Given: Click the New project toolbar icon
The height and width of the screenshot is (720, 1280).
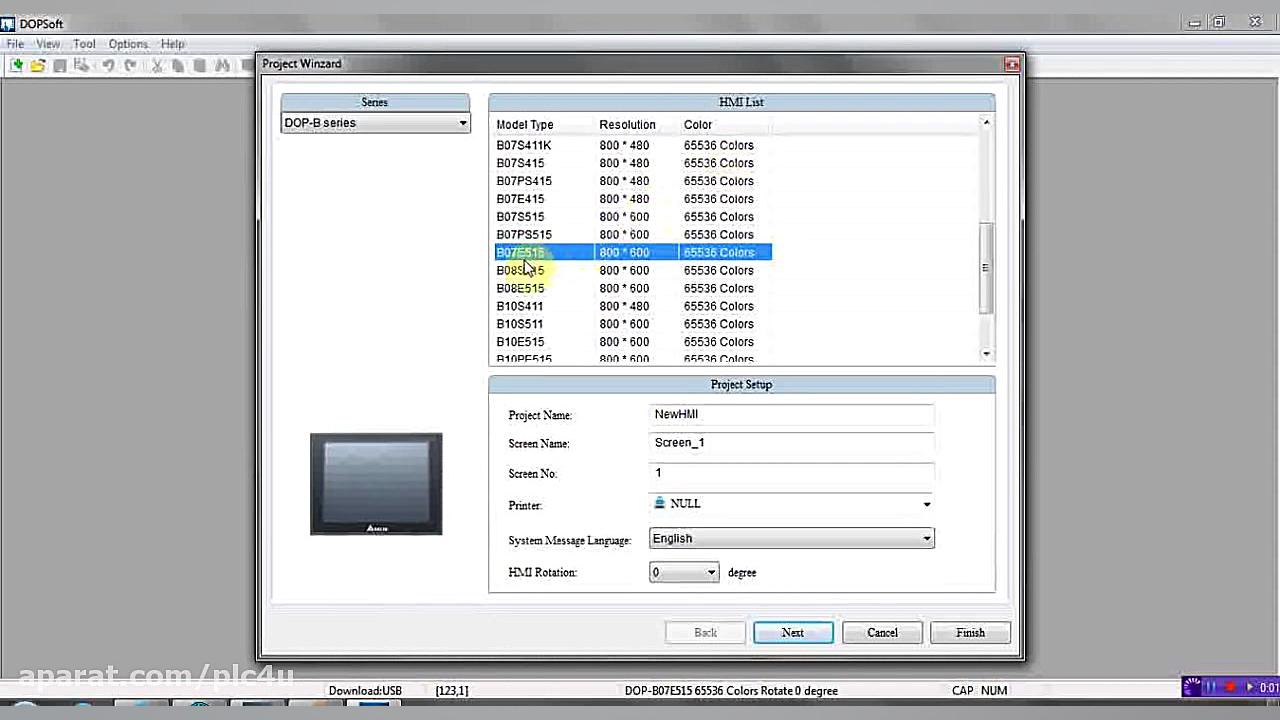Looking at the screenshot, I should [x=16, y=65].
